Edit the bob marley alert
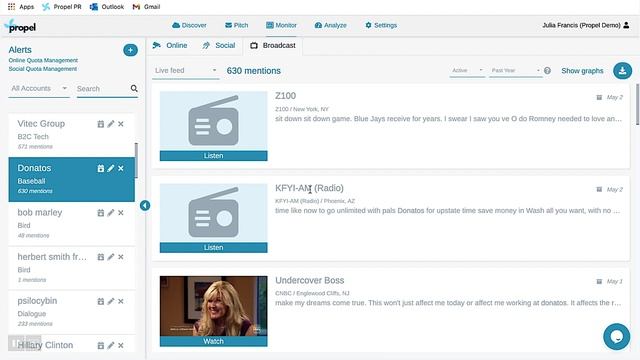Image resolution: width=640 pixels, height=360 pixels. [111, 213]
